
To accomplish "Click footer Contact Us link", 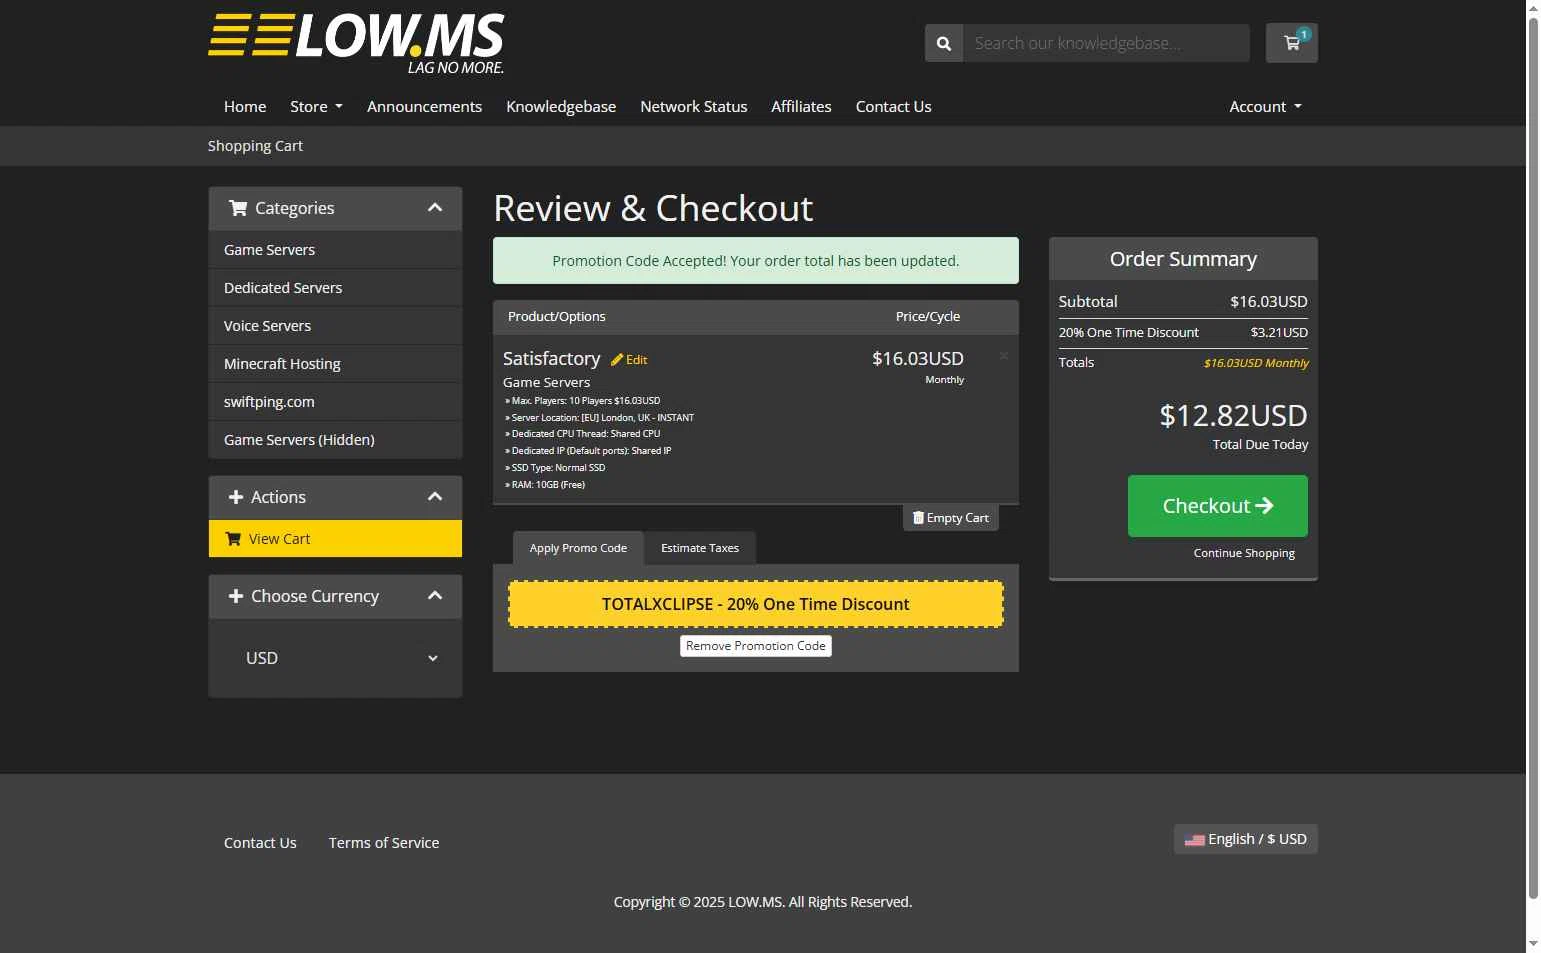I will (x=260, y=843).
